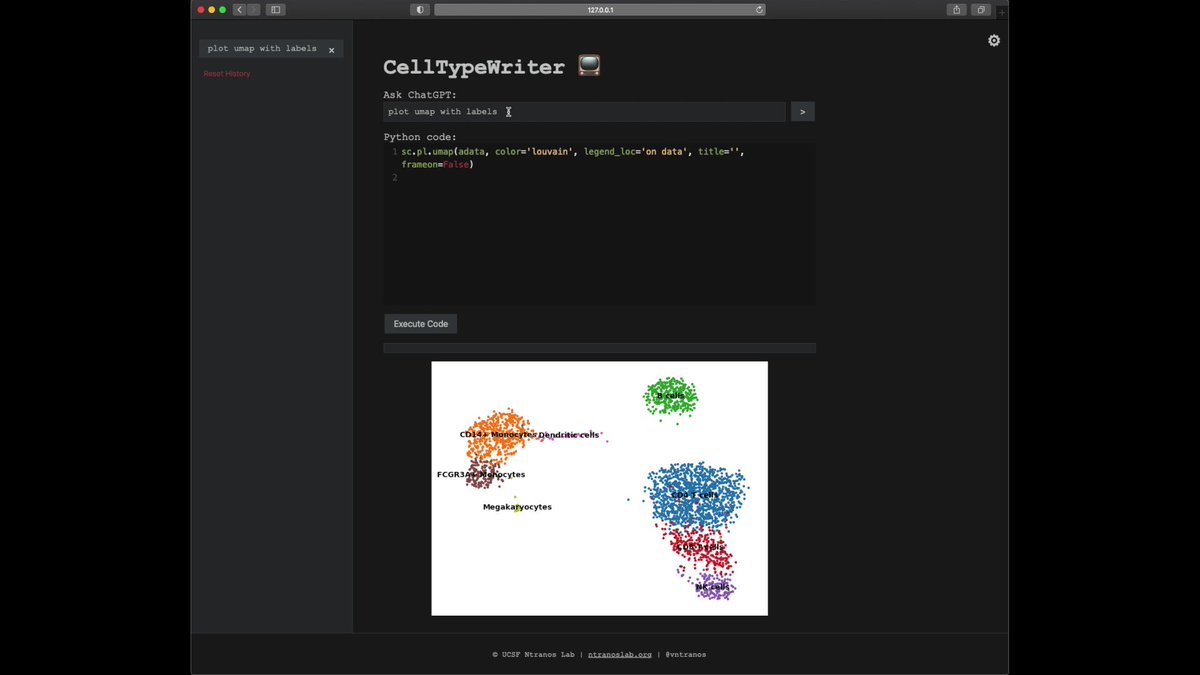
Task: Open Safari's share button
Action: tap(957, 9)
